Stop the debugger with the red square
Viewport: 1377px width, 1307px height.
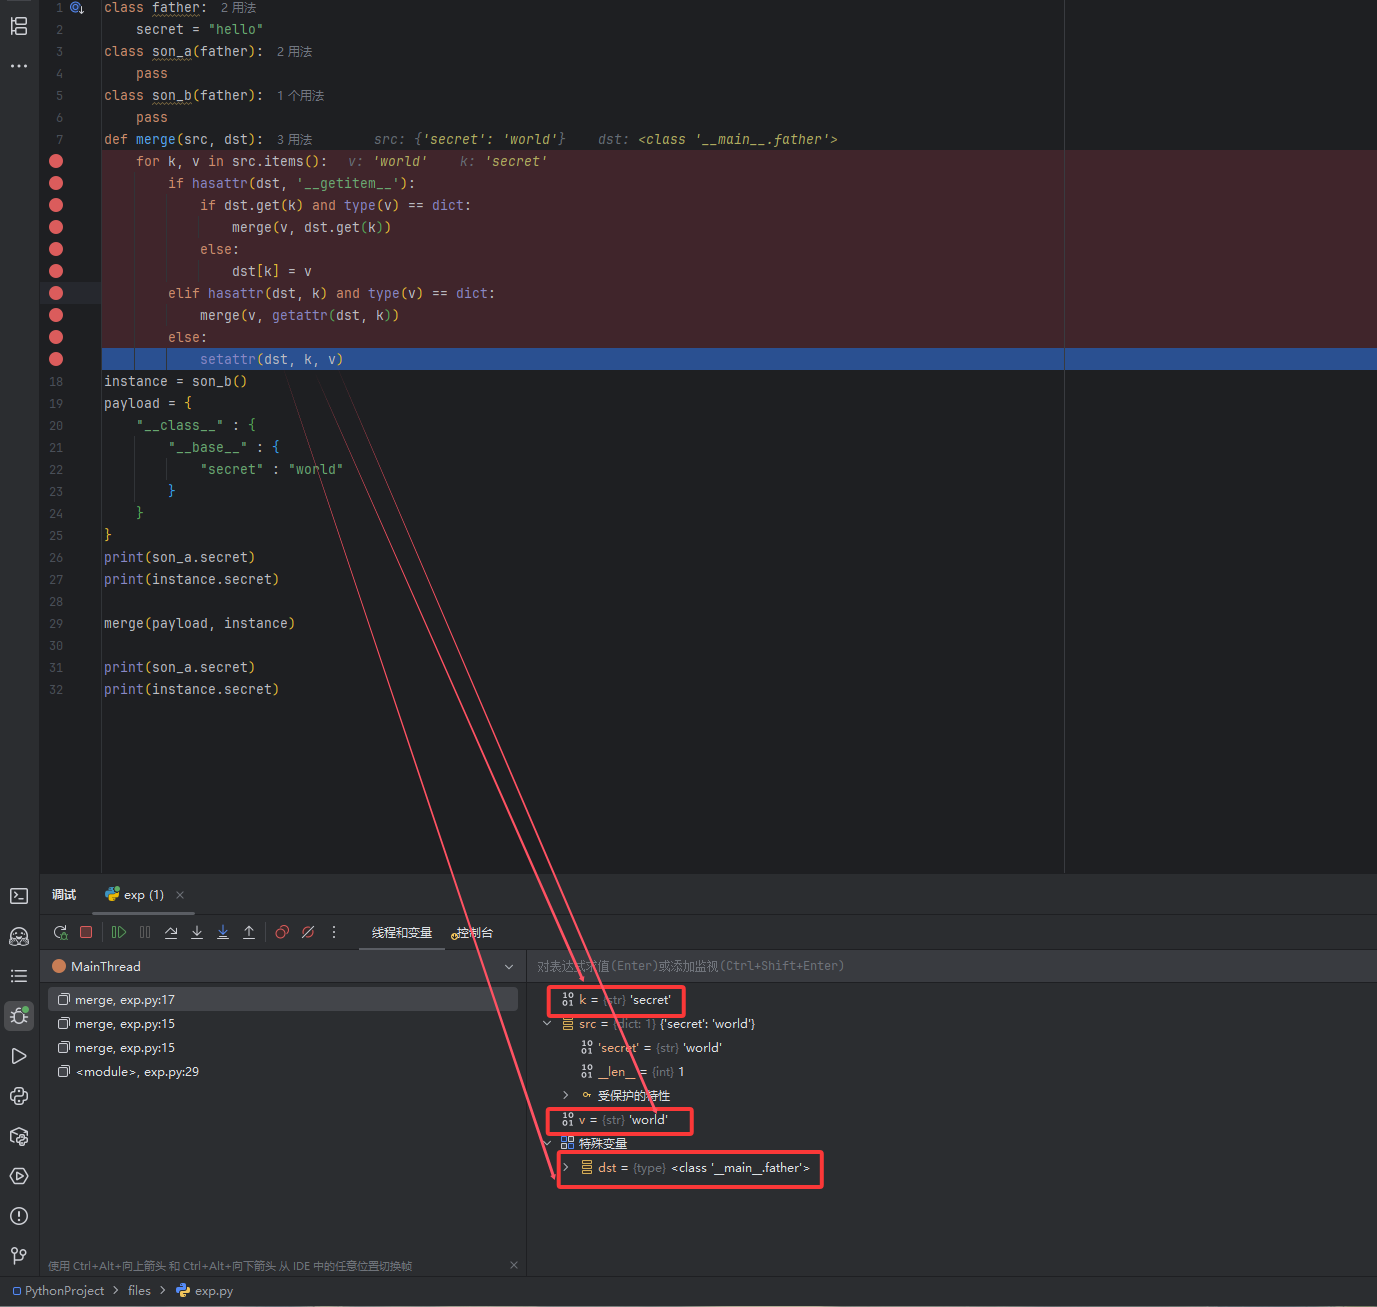[x=86, y=932]
